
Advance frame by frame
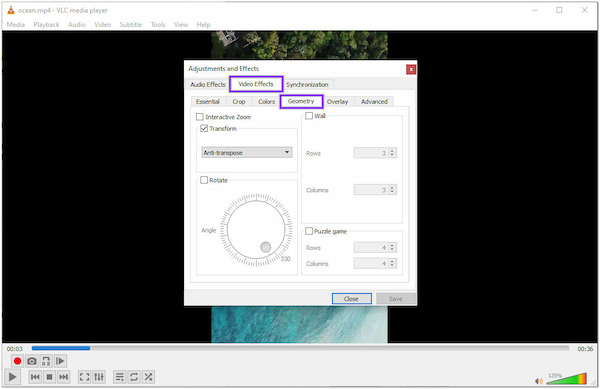[60, 361]
